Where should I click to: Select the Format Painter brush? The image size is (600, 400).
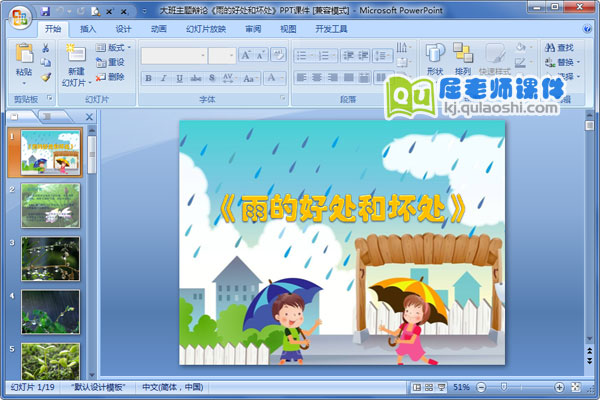(46, 77)
